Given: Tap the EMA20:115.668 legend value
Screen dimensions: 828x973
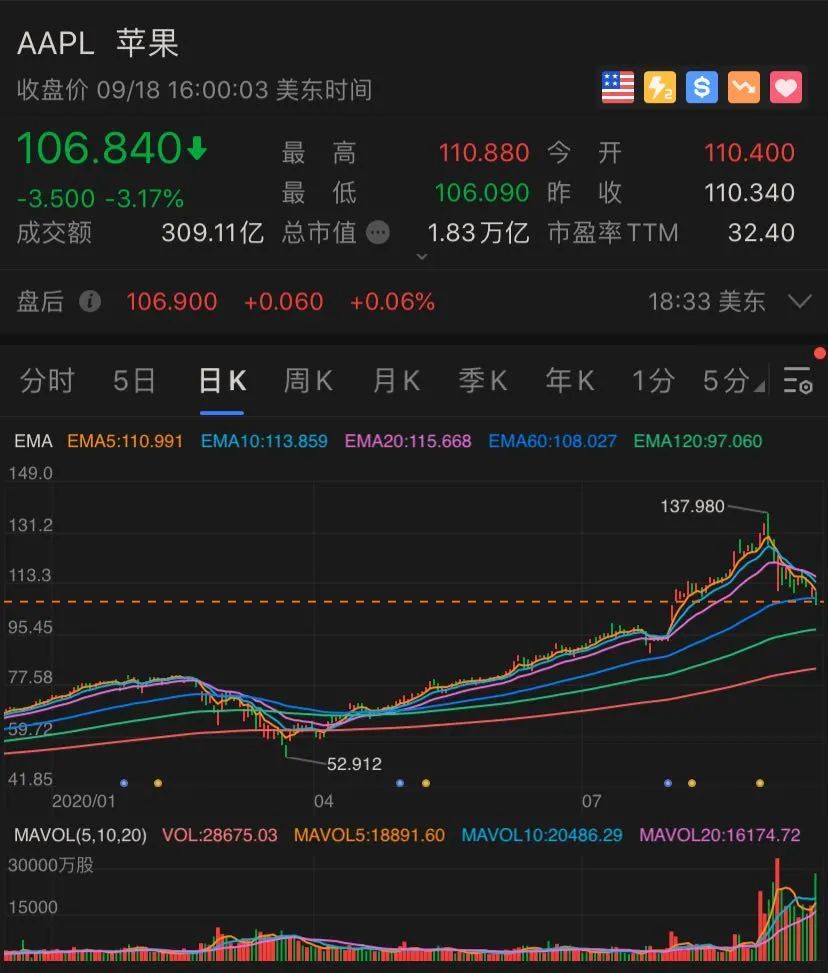Looking at the screenshot, I should point(408,441).
